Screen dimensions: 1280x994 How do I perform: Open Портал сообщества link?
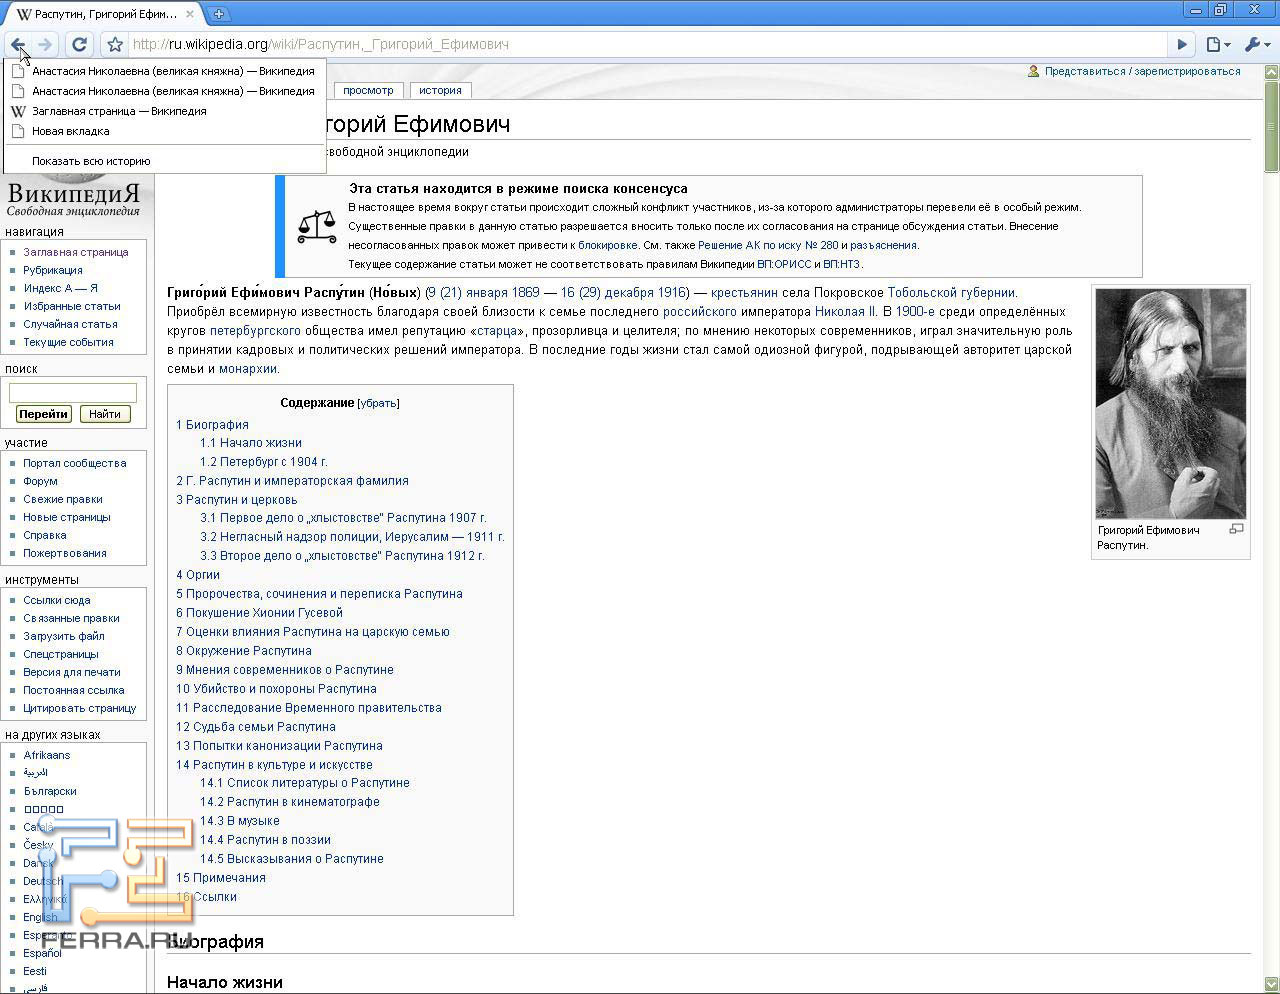tap(75, 463)
